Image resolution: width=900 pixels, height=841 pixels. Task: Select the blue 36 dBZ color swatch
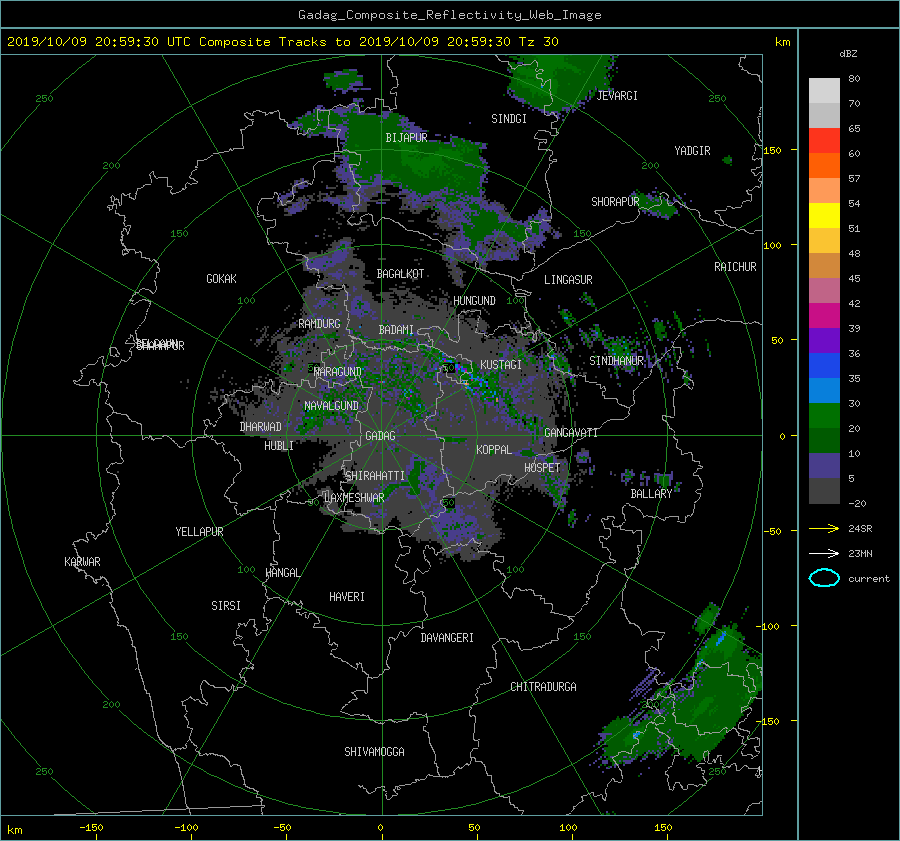click(x=824, y=366)
